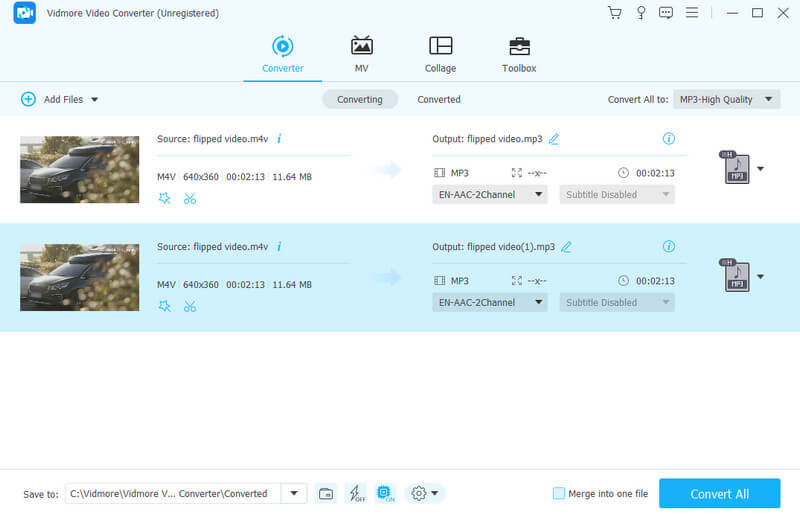Screen dimensions: 800x515
Task: Click the shopping cart icon in title bar
Action: (x=614, y=13)
